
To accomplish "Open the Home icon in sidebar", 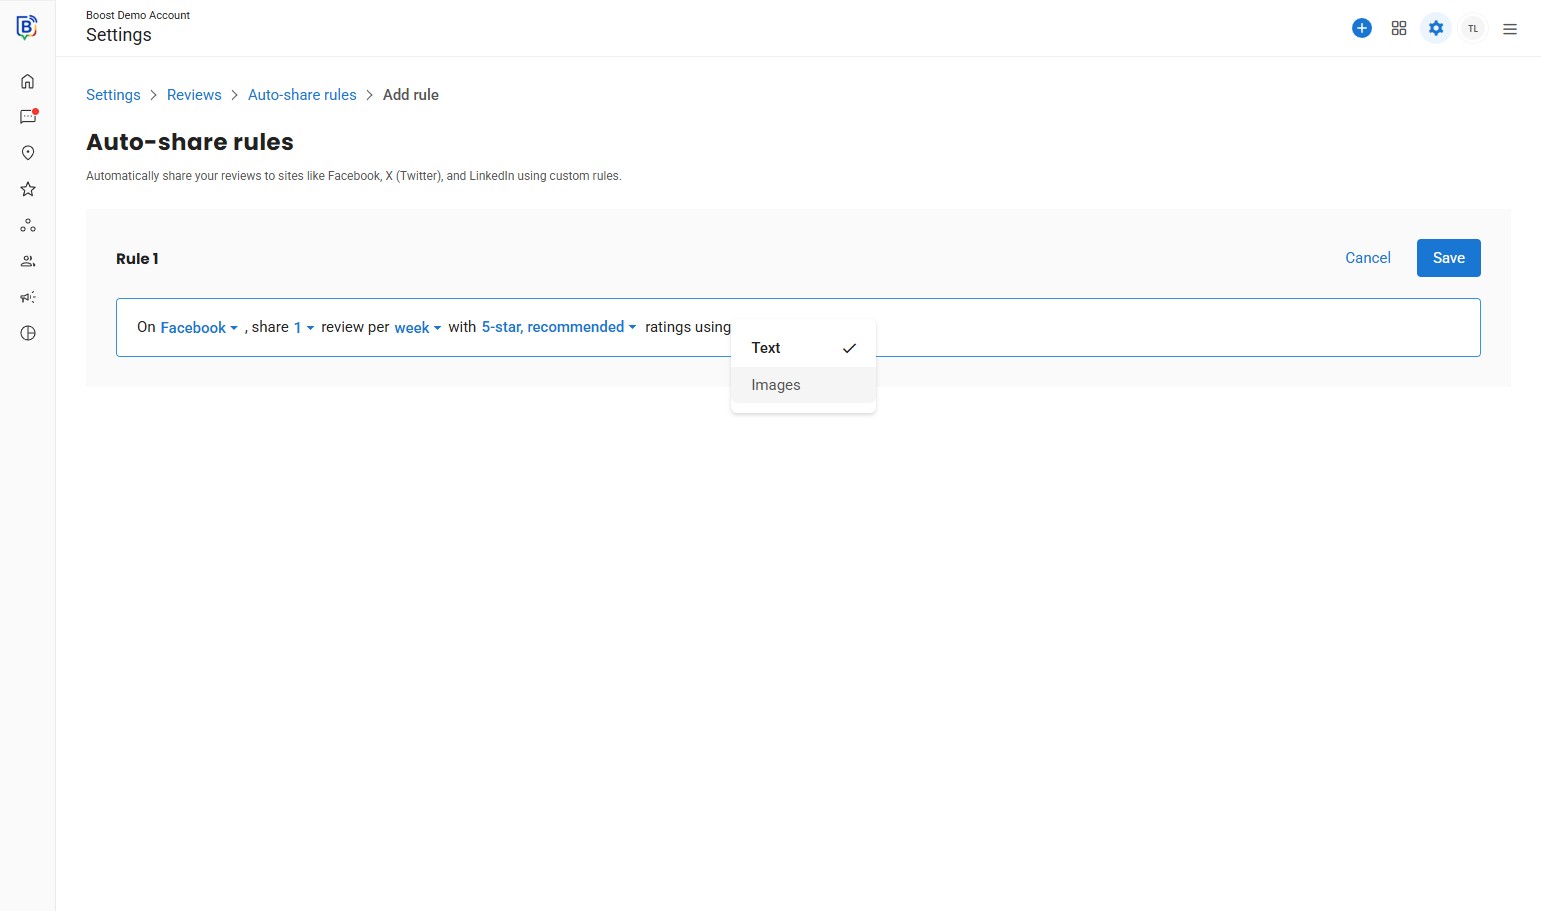I will coord(28,81).
